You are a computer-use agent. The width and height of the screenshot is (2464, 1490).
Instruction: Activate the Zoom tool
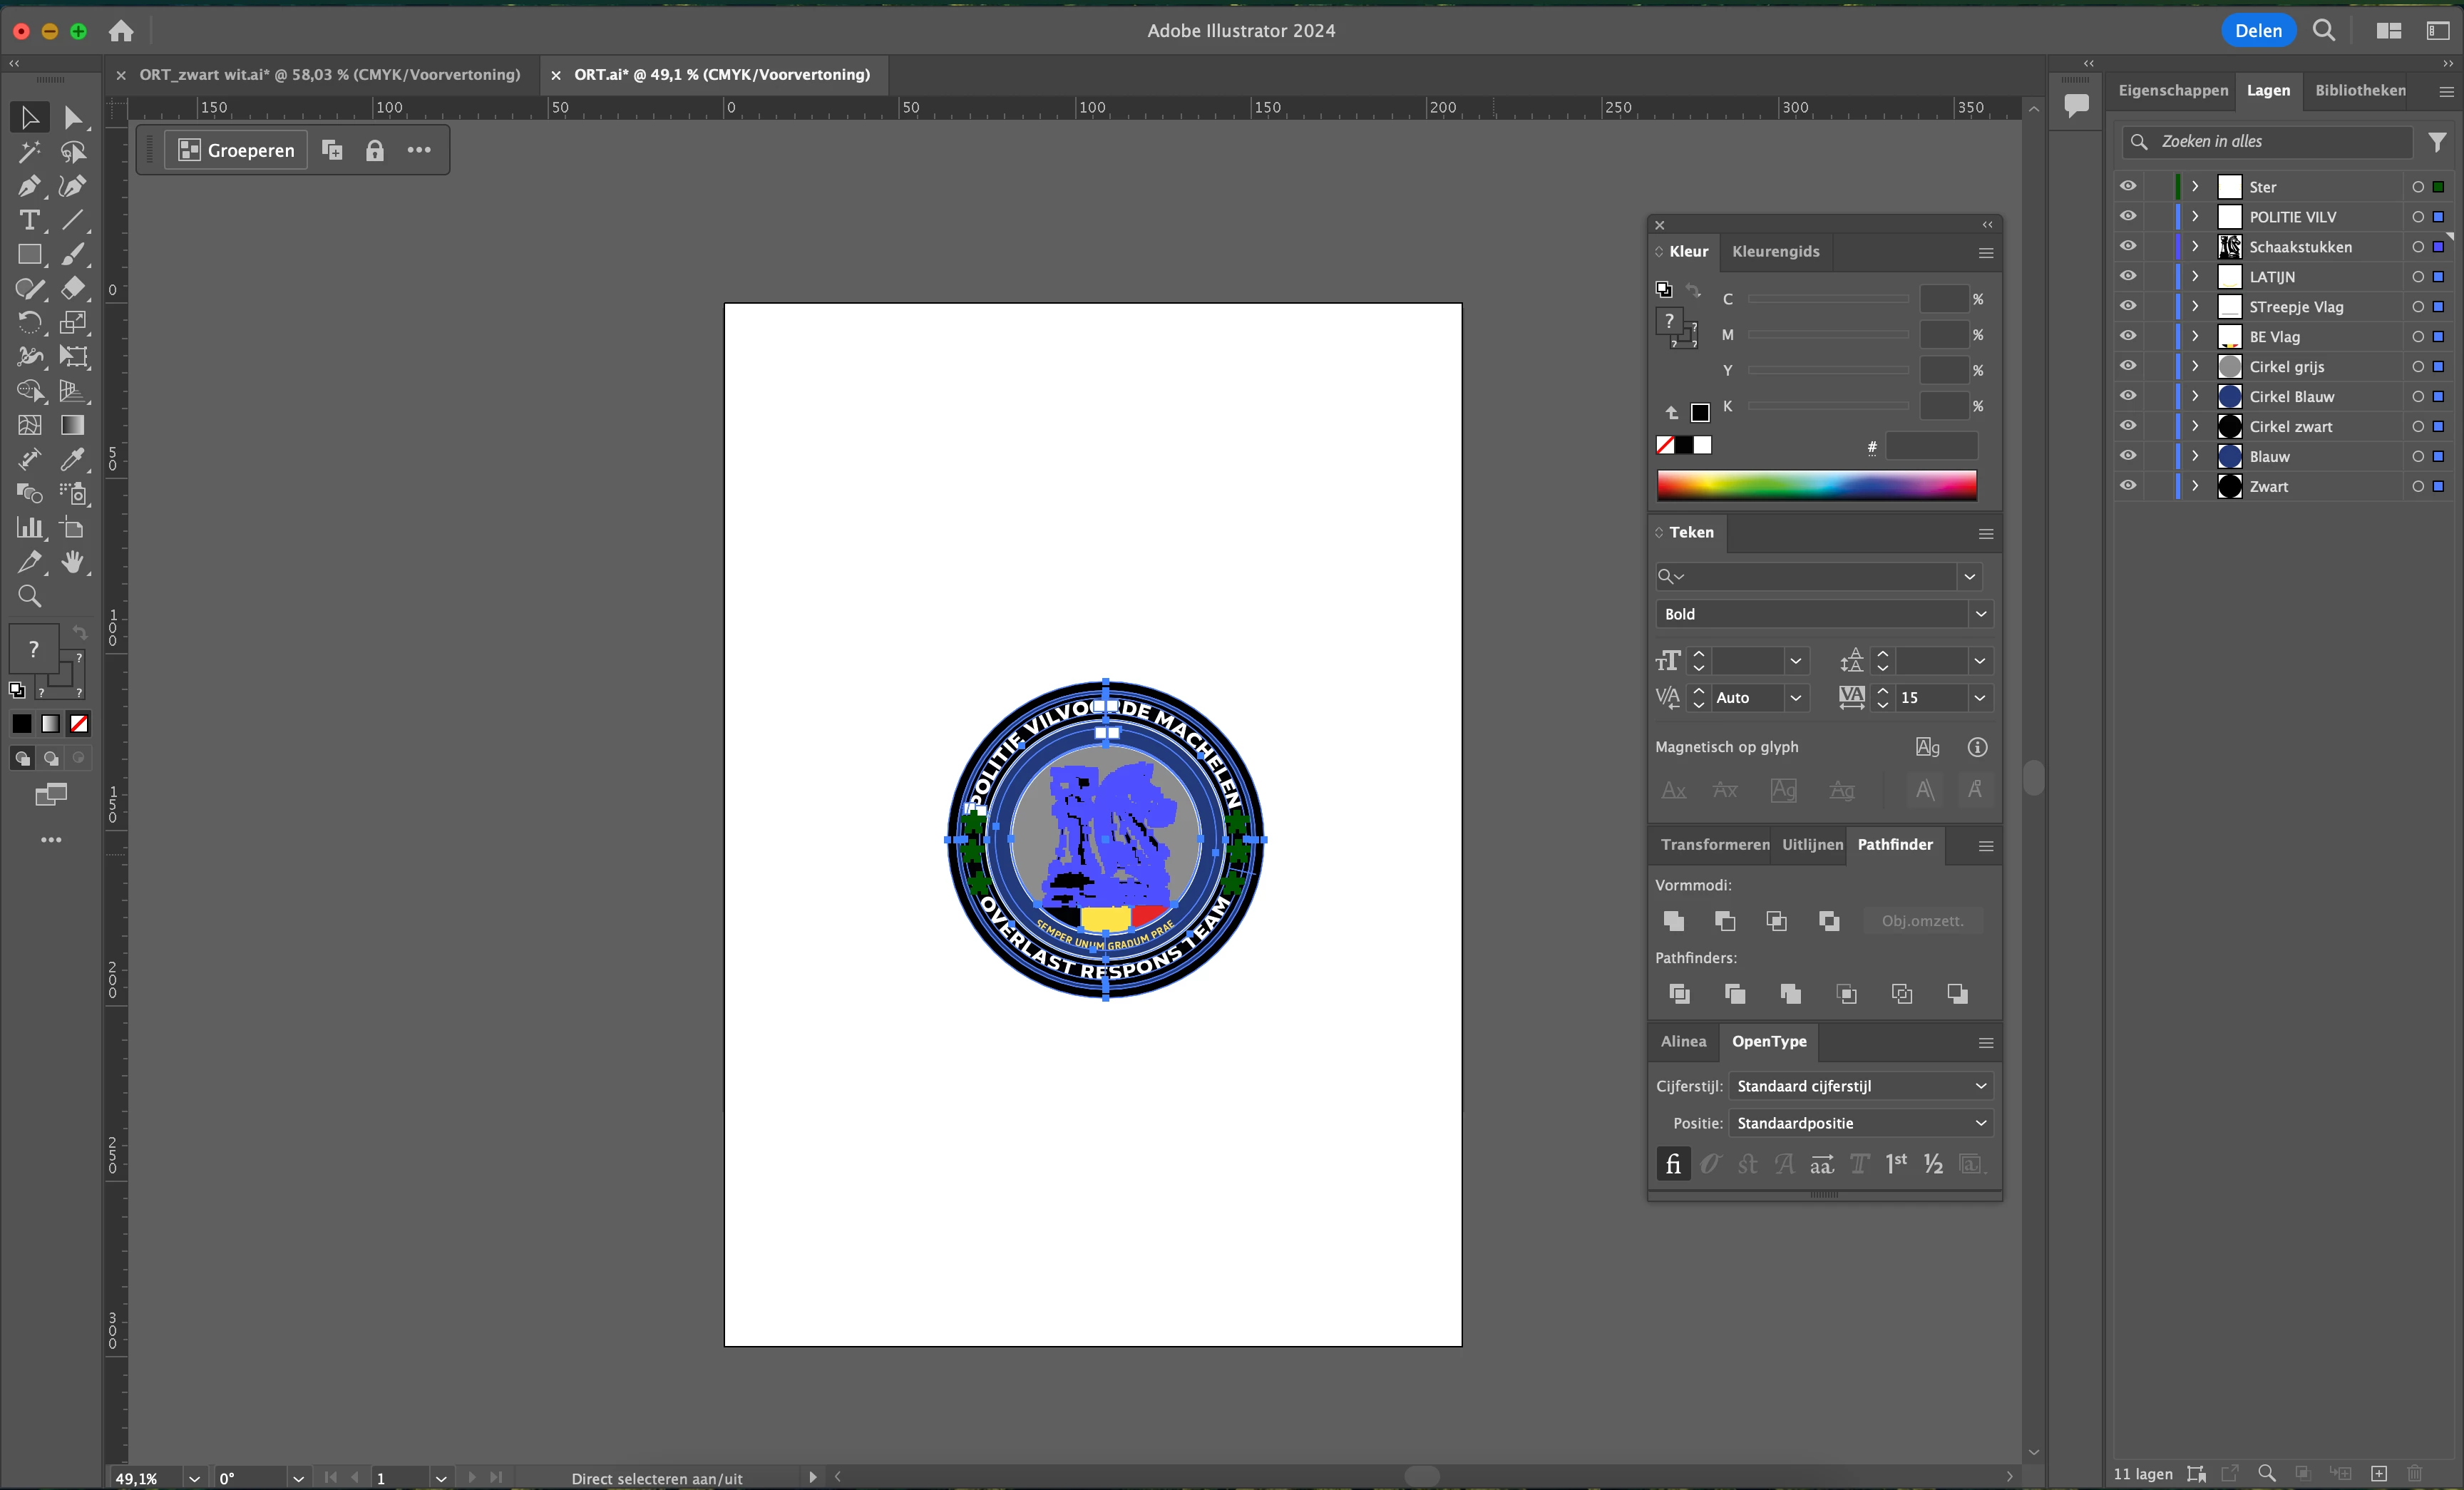(29, 596)
